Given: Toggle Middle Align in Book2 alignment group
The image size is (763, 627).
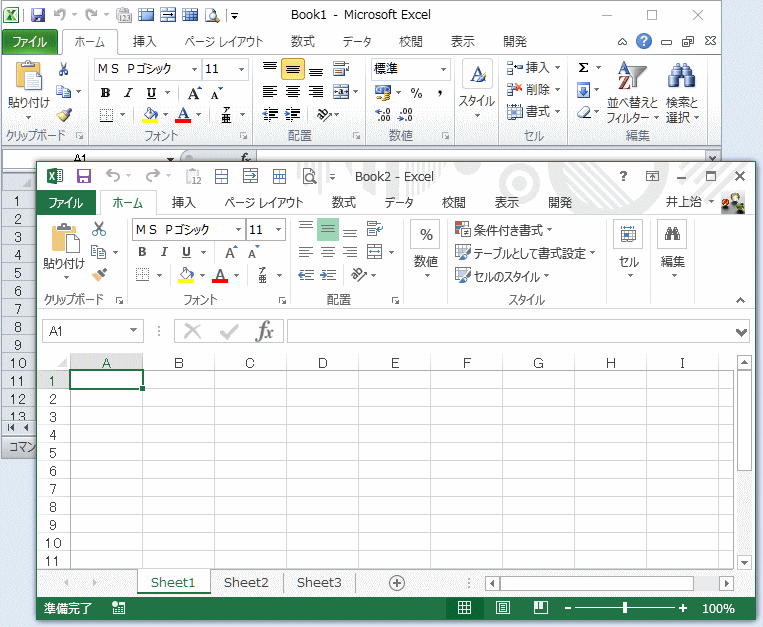Looking at the screenshot, I should (328, 229).
